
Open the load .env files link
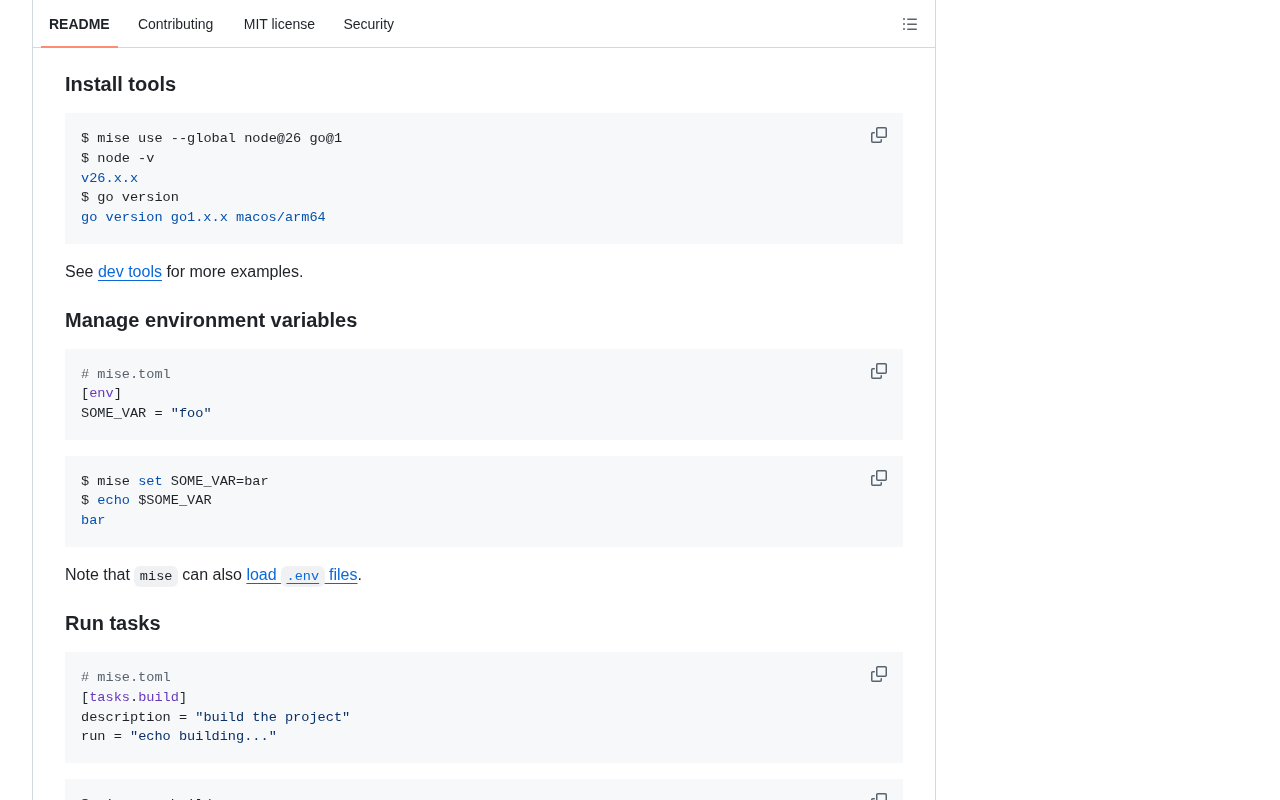coord(302,575)
